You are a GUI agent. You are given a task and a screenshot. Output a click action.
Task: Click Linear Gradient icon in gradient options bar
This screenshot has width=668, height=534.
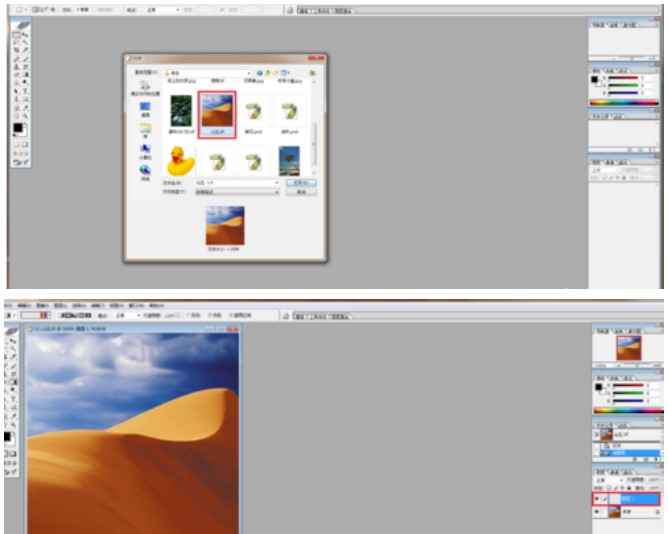tap(62, 315)
